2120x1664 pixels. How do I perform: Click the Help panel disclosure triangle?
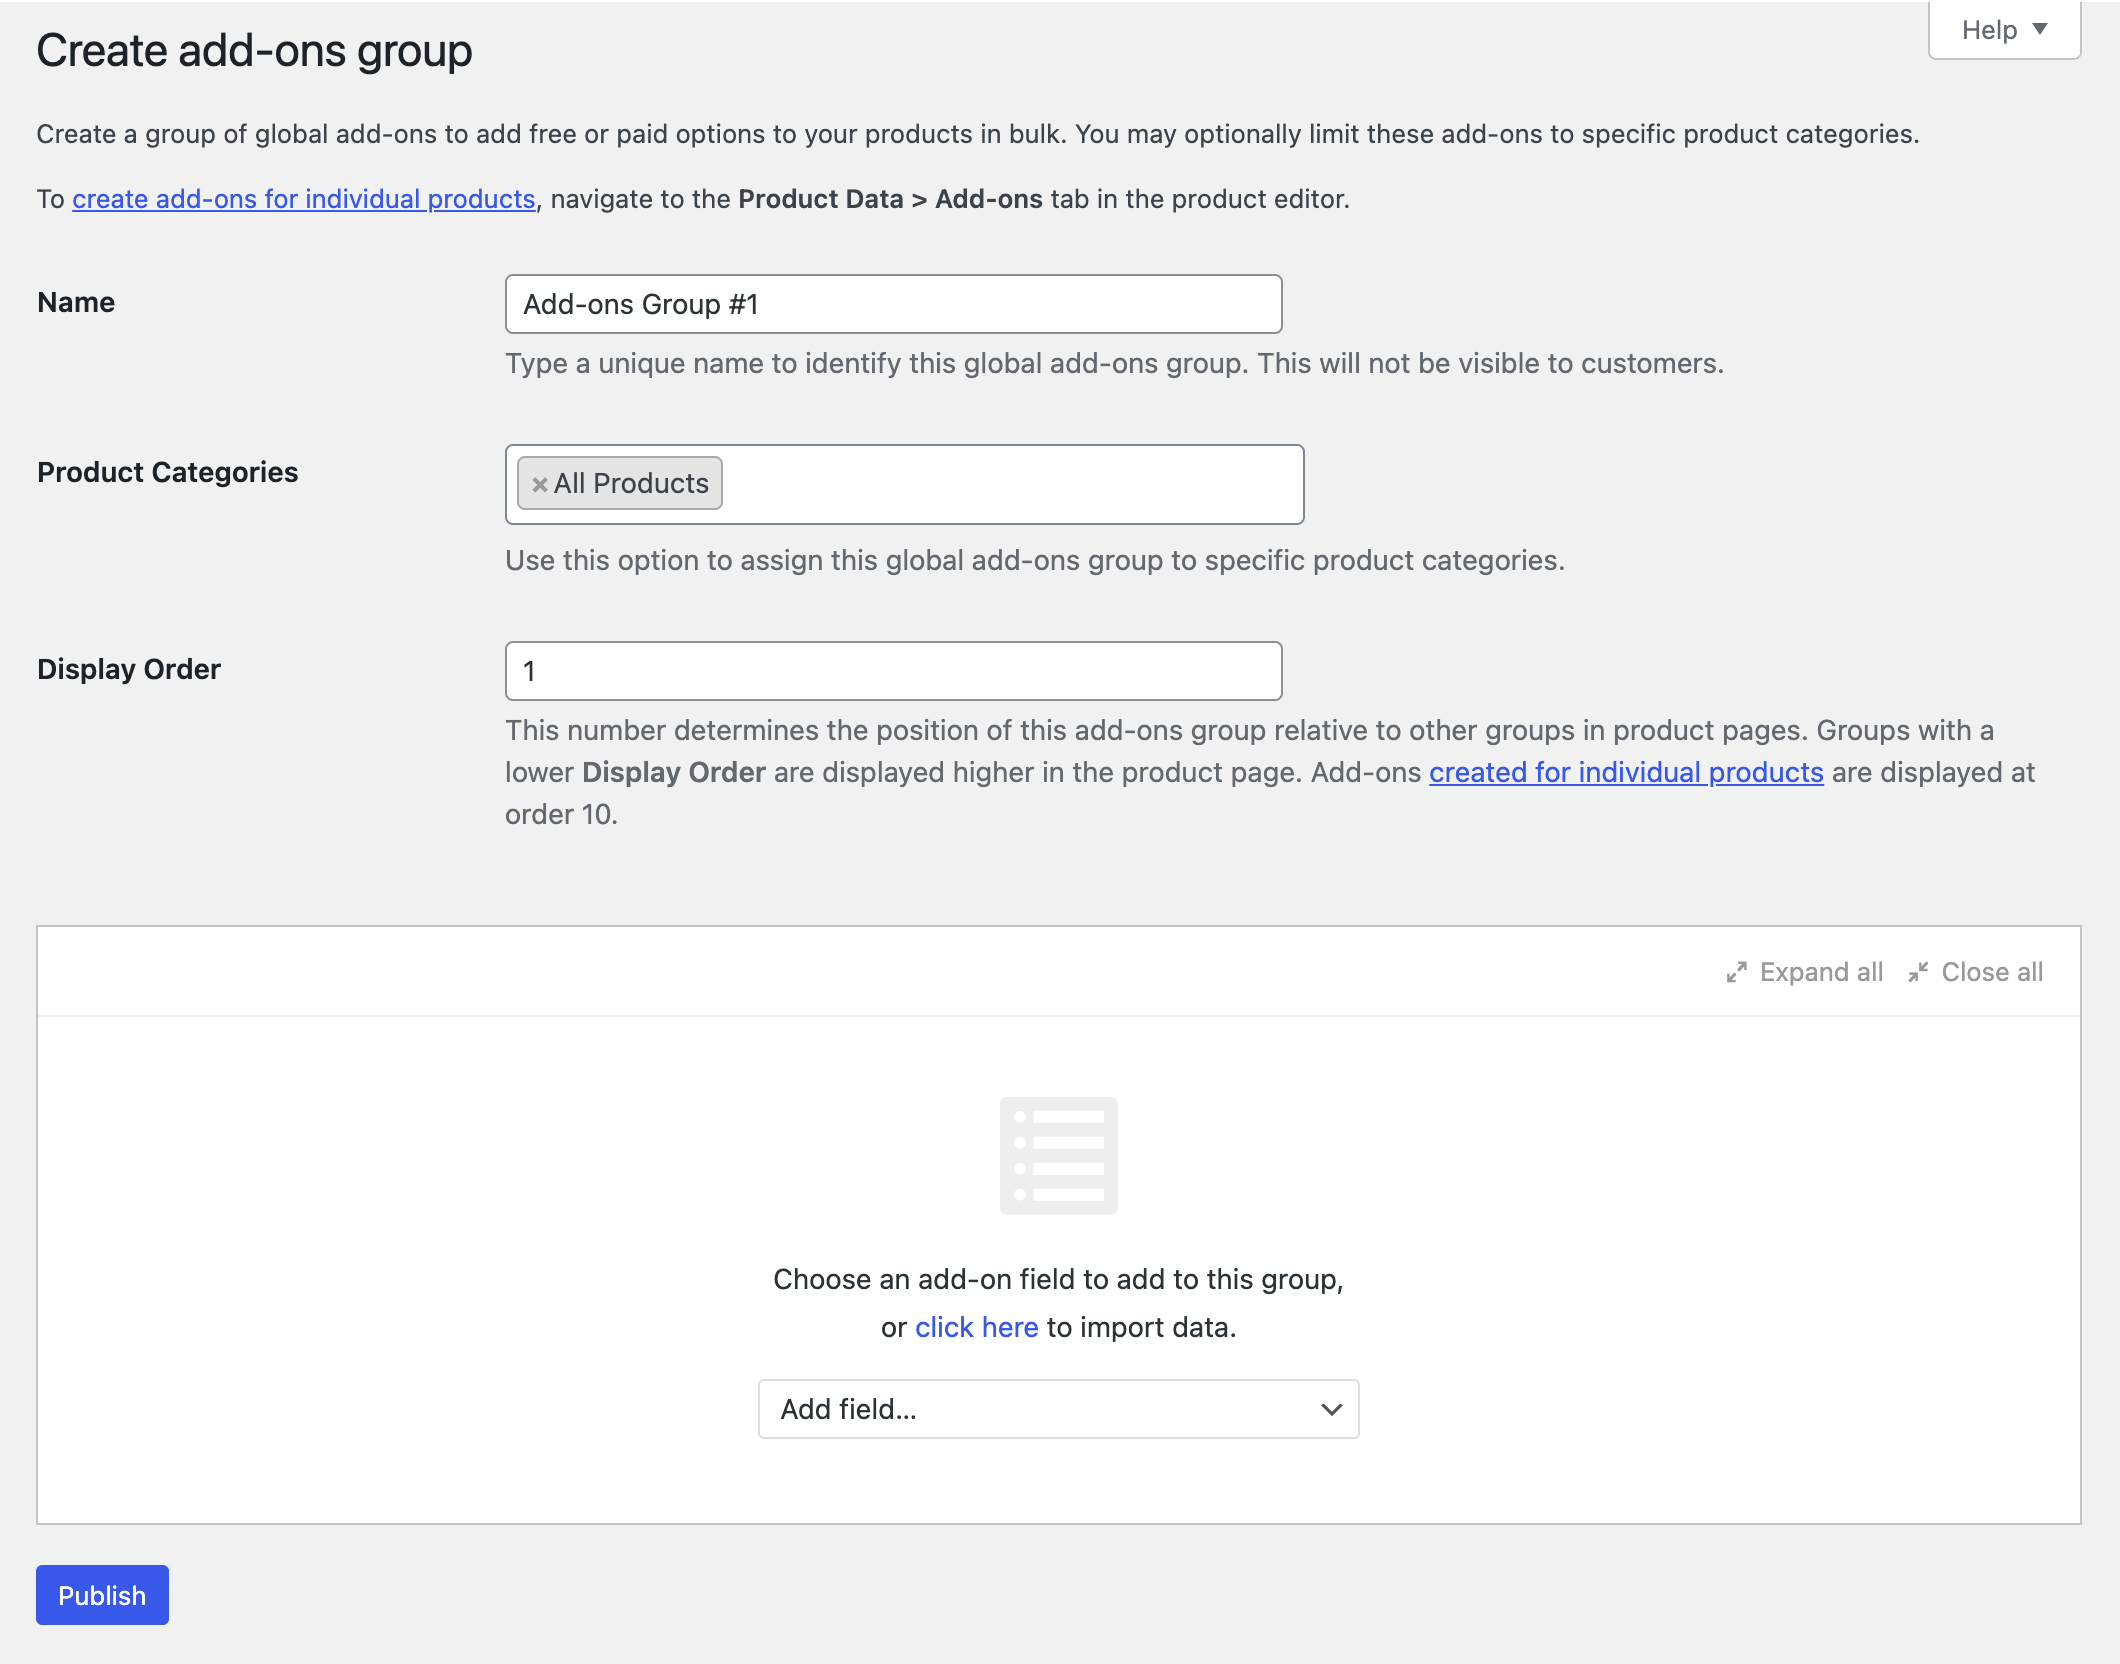click(2042, 30)
